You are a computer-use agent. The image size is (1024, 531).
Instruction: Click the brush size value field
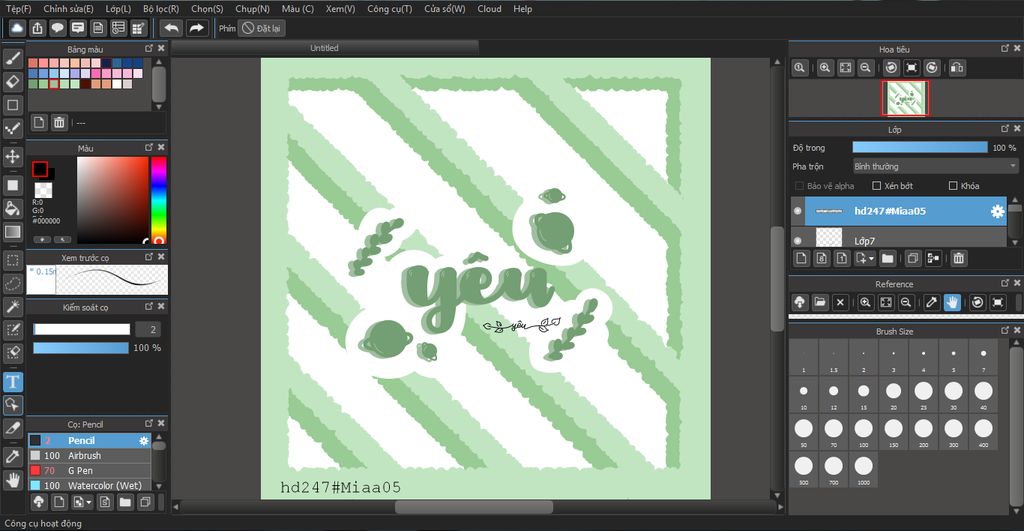pos(148,329)
